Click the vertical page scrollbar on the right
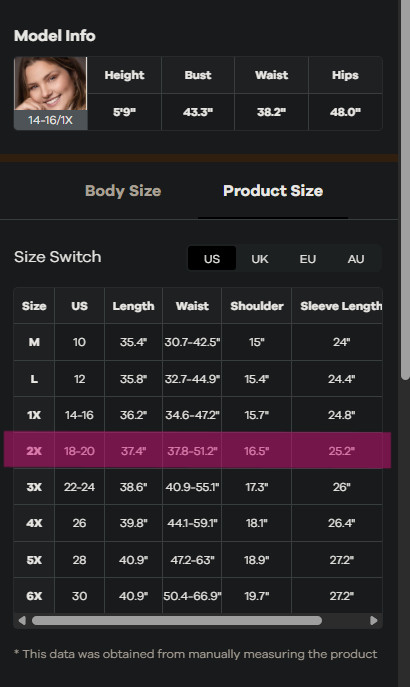Screen dimensions: 410x687 click(x=405, y=189)
